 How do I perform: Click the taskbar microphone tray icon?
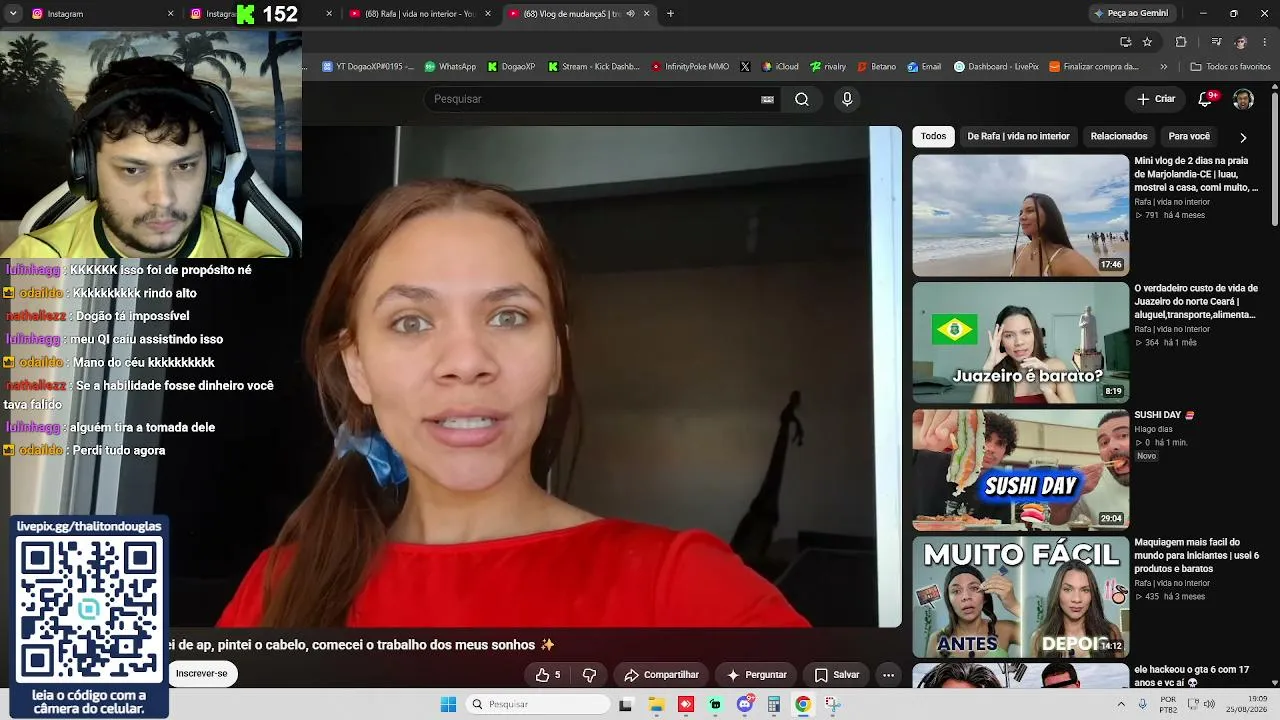[x=1143, y=704]
